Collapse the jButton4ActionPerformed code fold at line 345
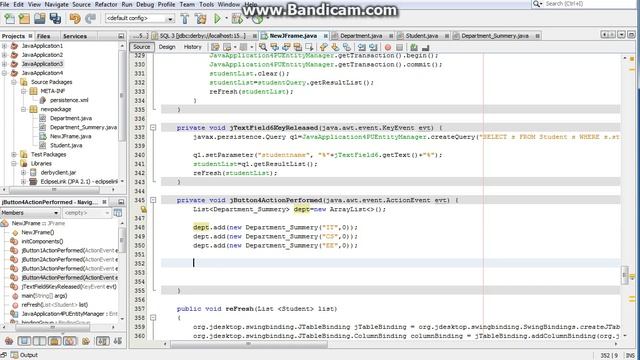This screenshot has width=640, height=360. coord(153,200)
